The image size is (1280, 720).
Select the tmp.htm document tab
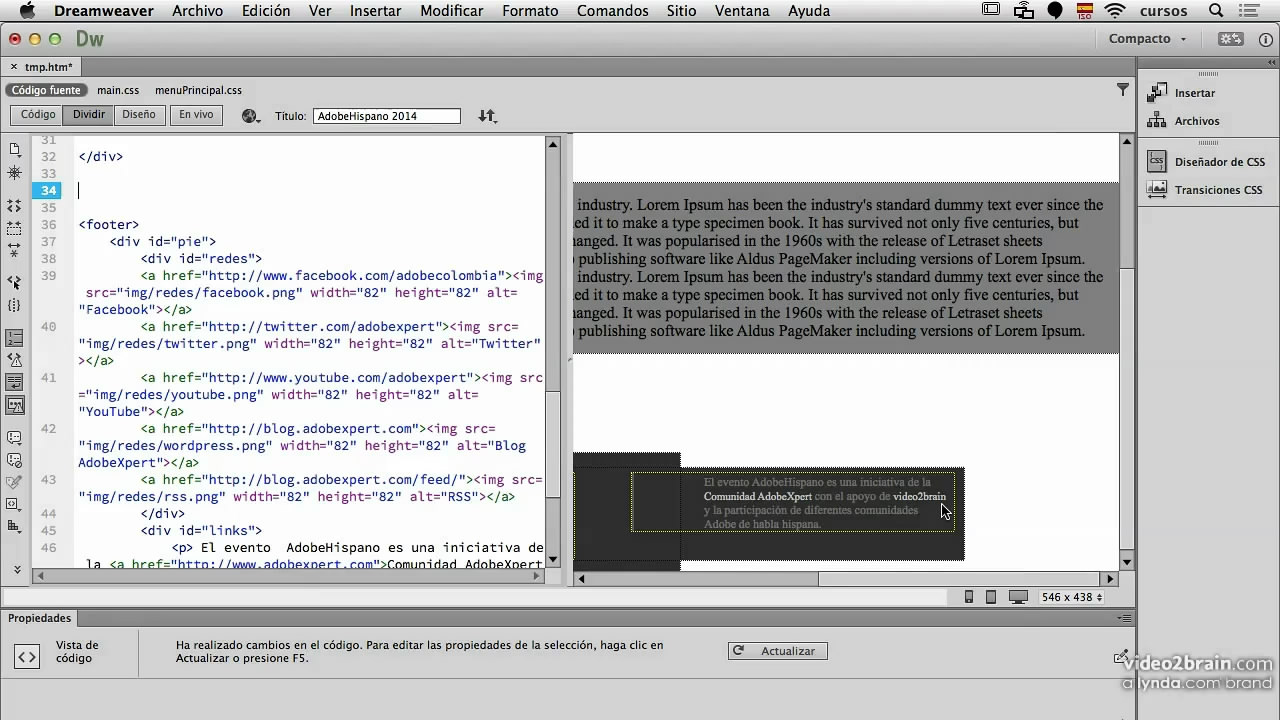point(48,67)
